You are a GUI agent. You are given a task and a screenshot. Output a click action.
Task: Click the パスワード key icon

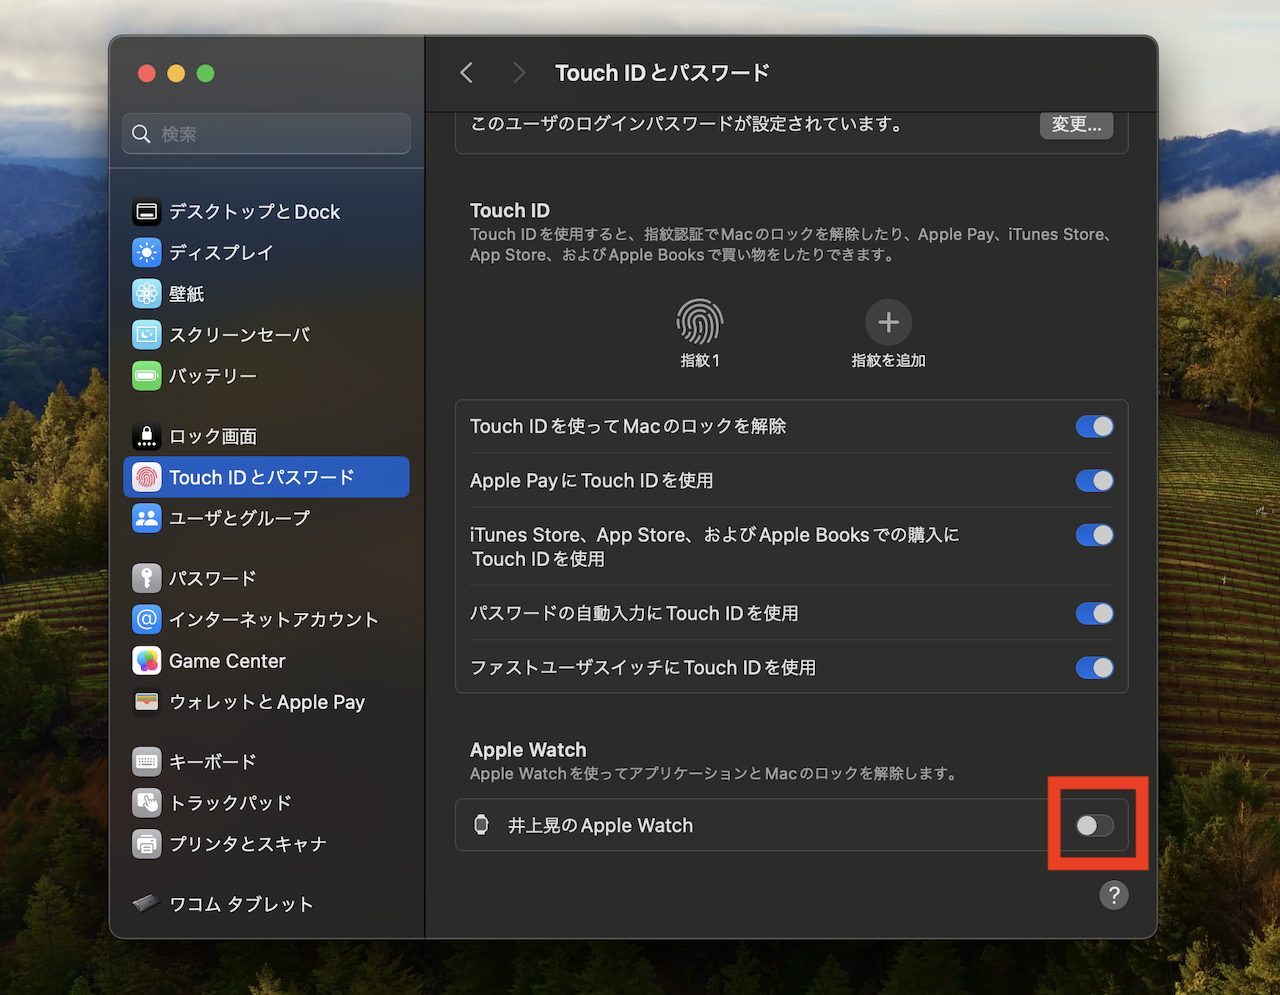(147, 578)
